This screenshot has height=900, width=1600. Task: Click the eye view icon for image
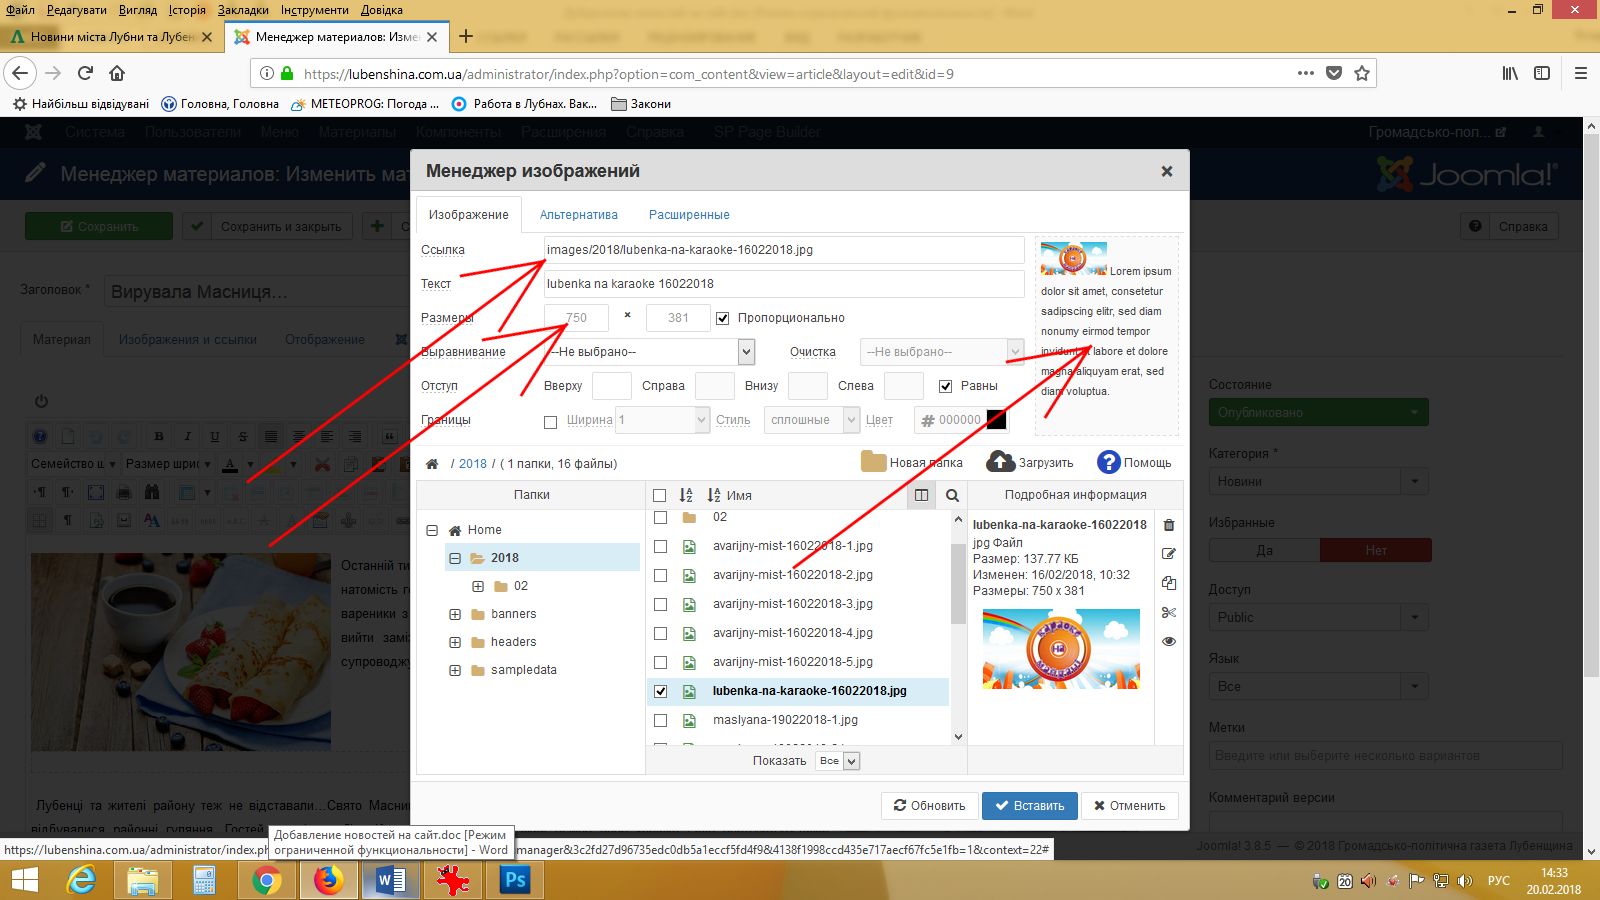1169,642
